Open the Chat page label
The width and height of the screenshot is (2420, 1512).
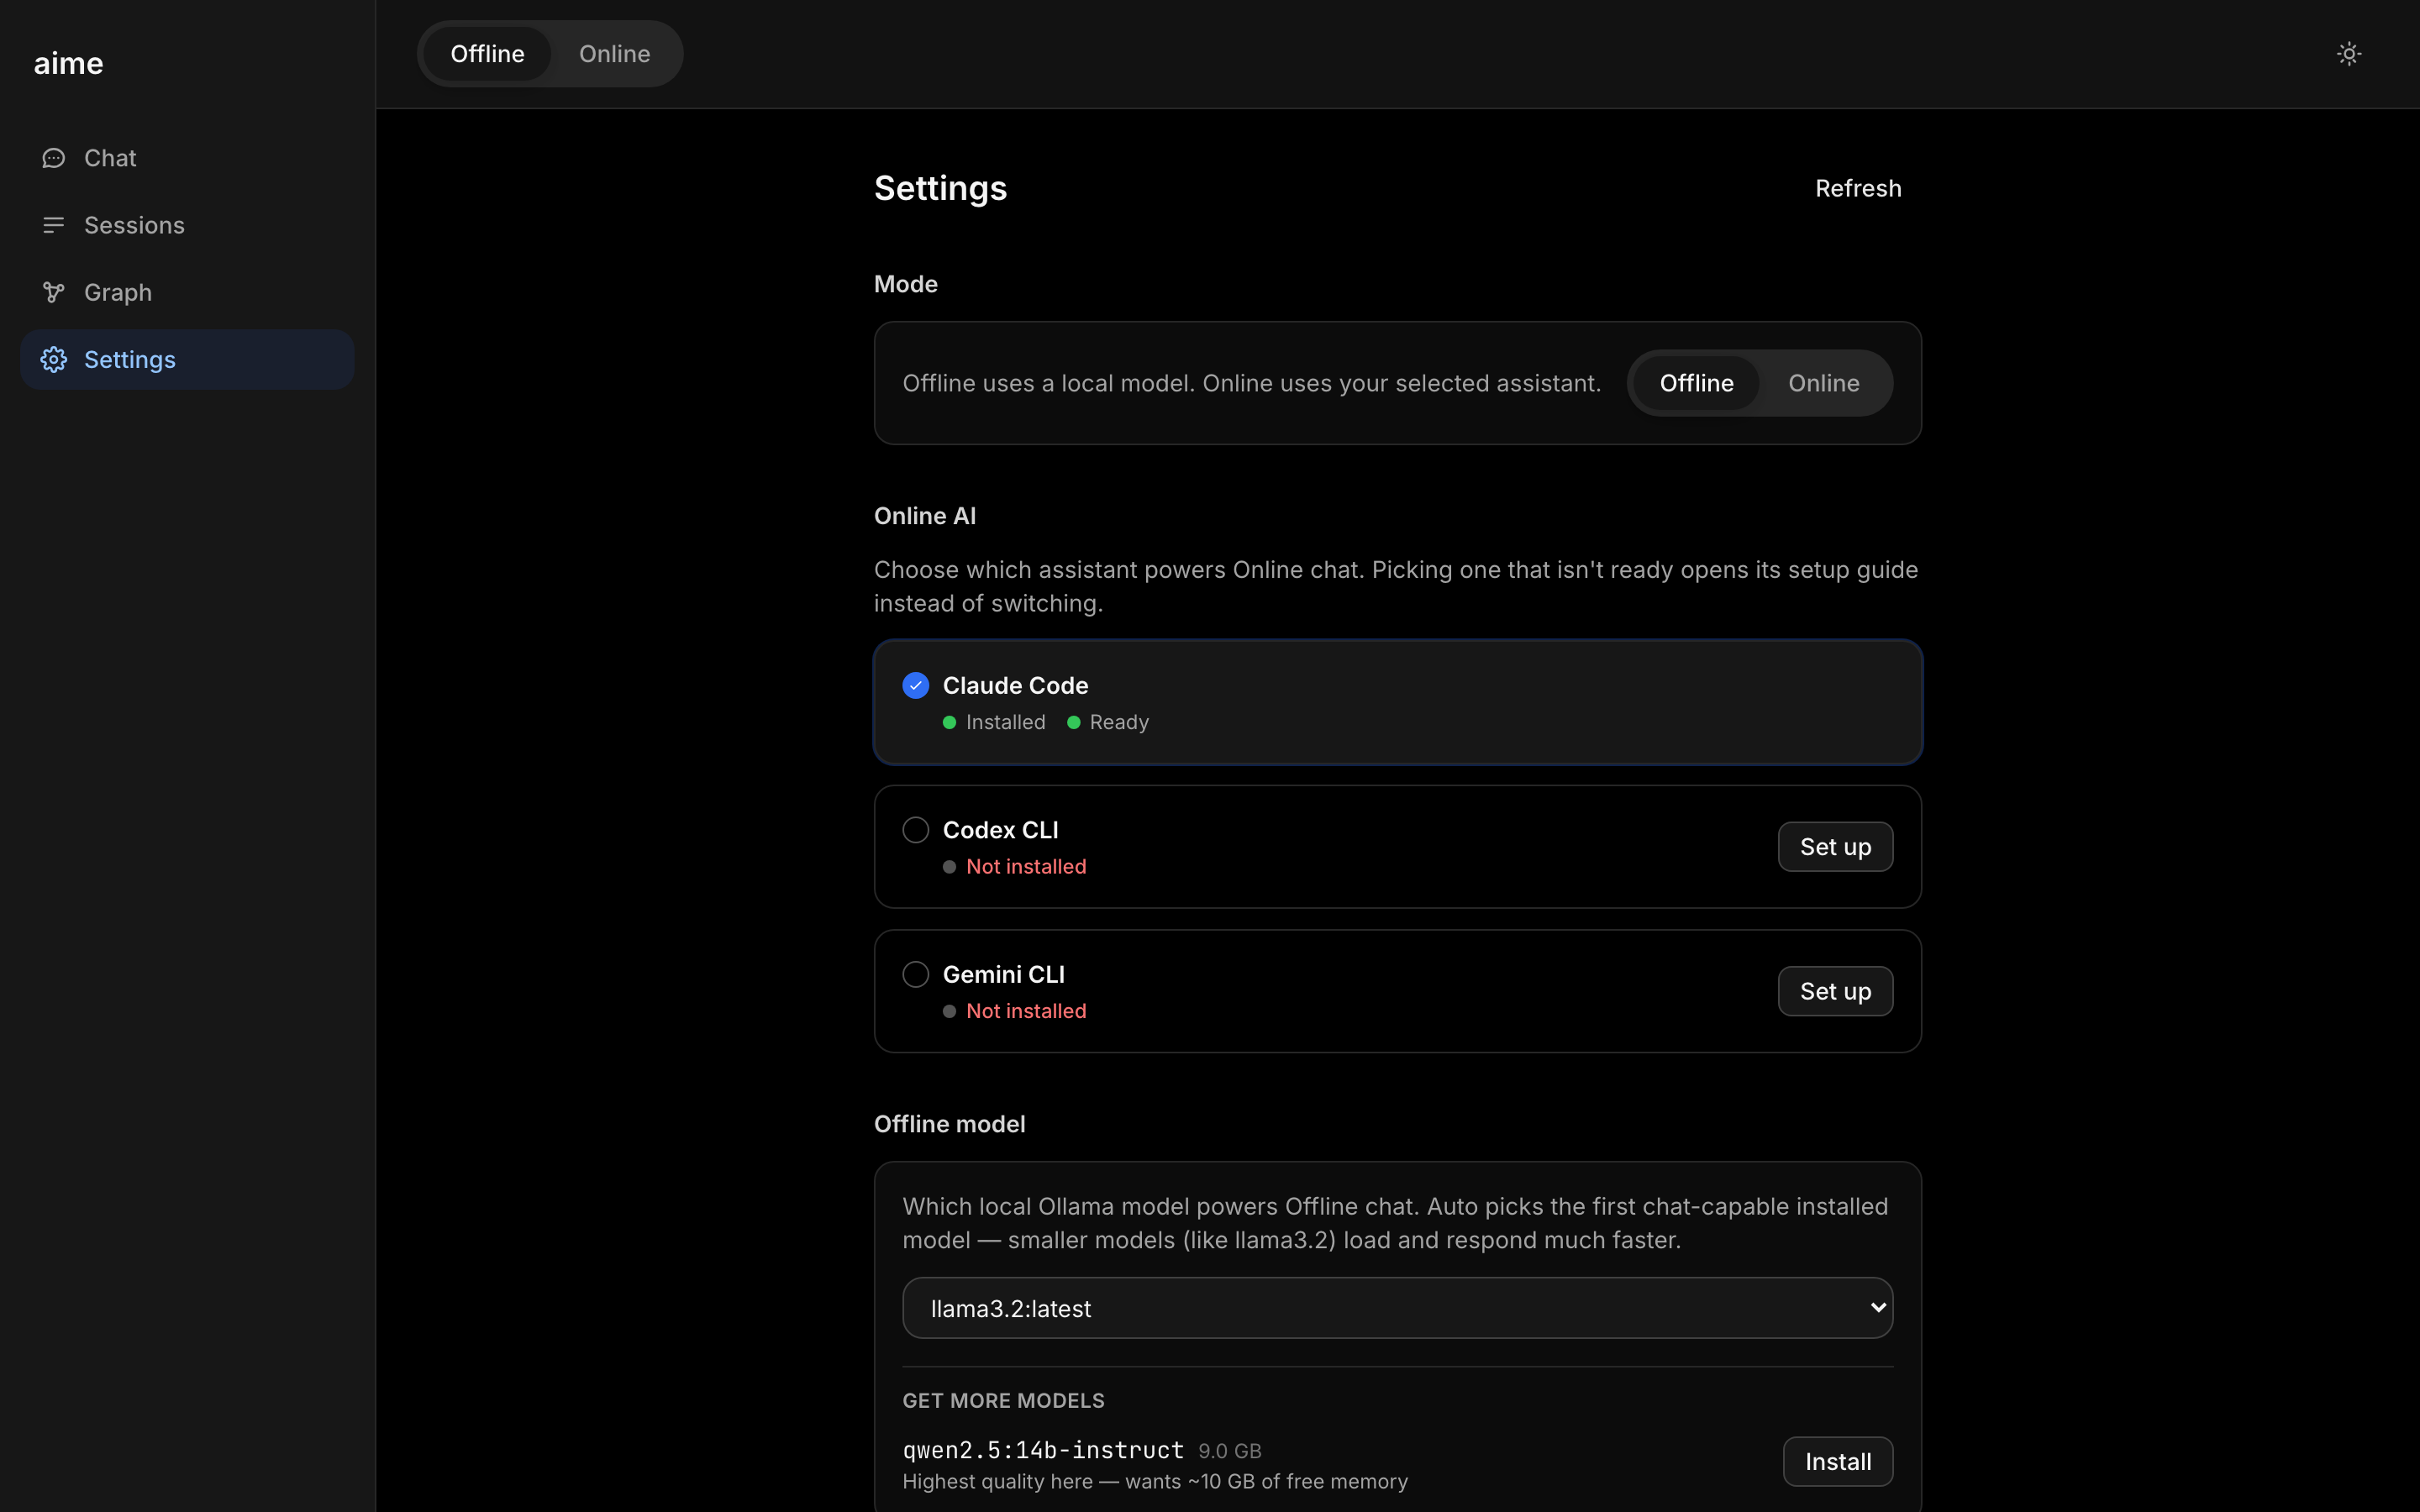[x=110, y=158]
